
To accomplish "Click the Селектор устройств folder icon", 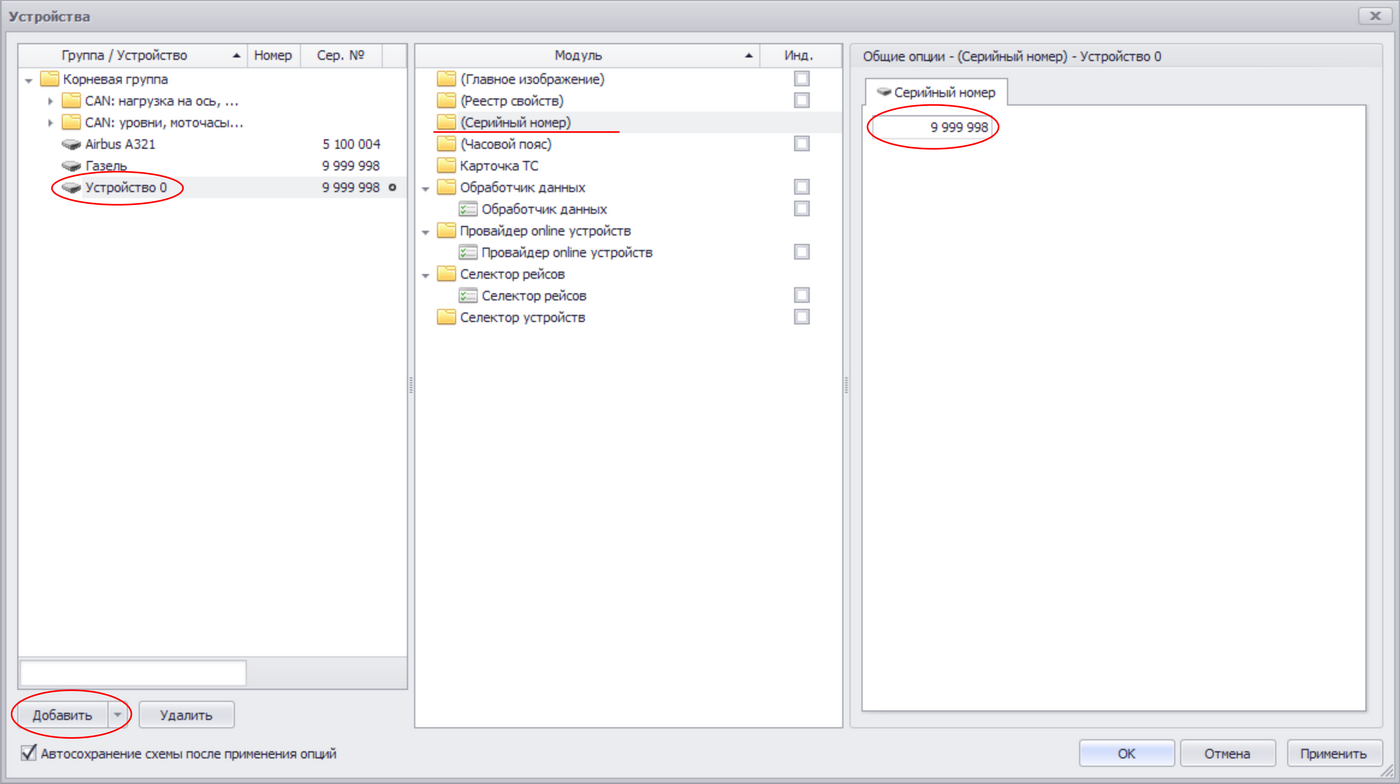I will pos(447,317).
